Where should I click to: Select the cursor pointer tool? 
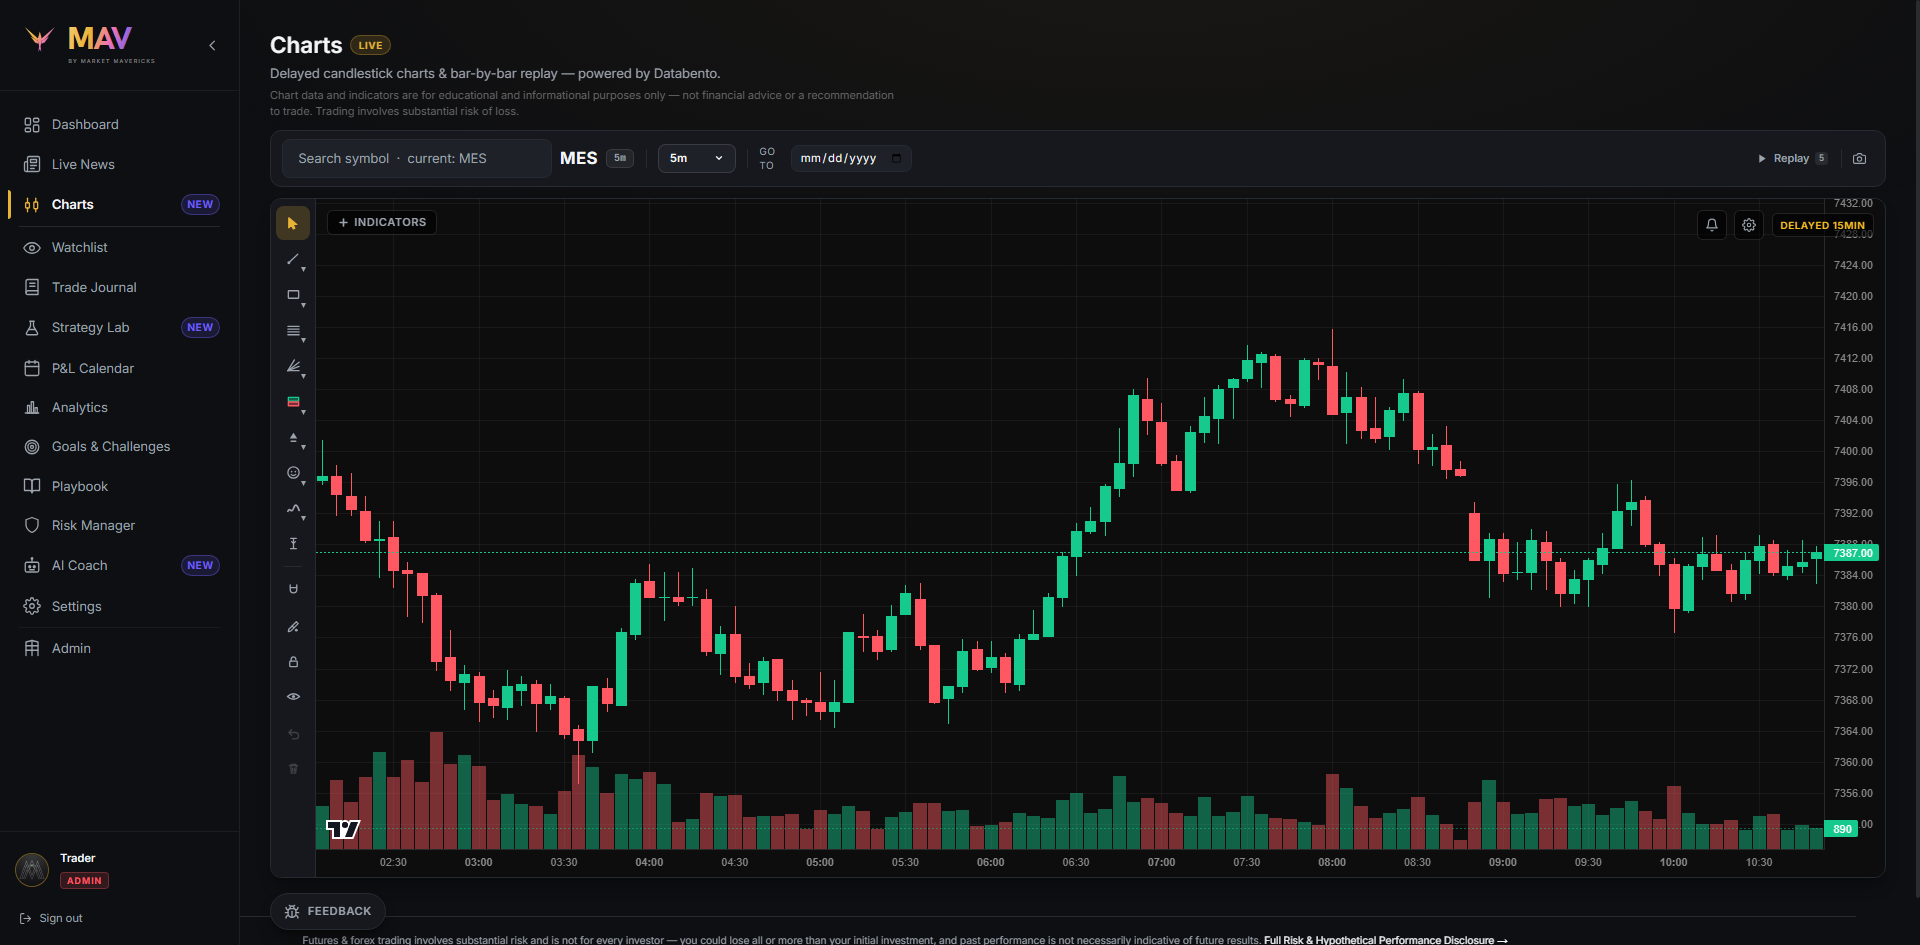click(293, 223)
